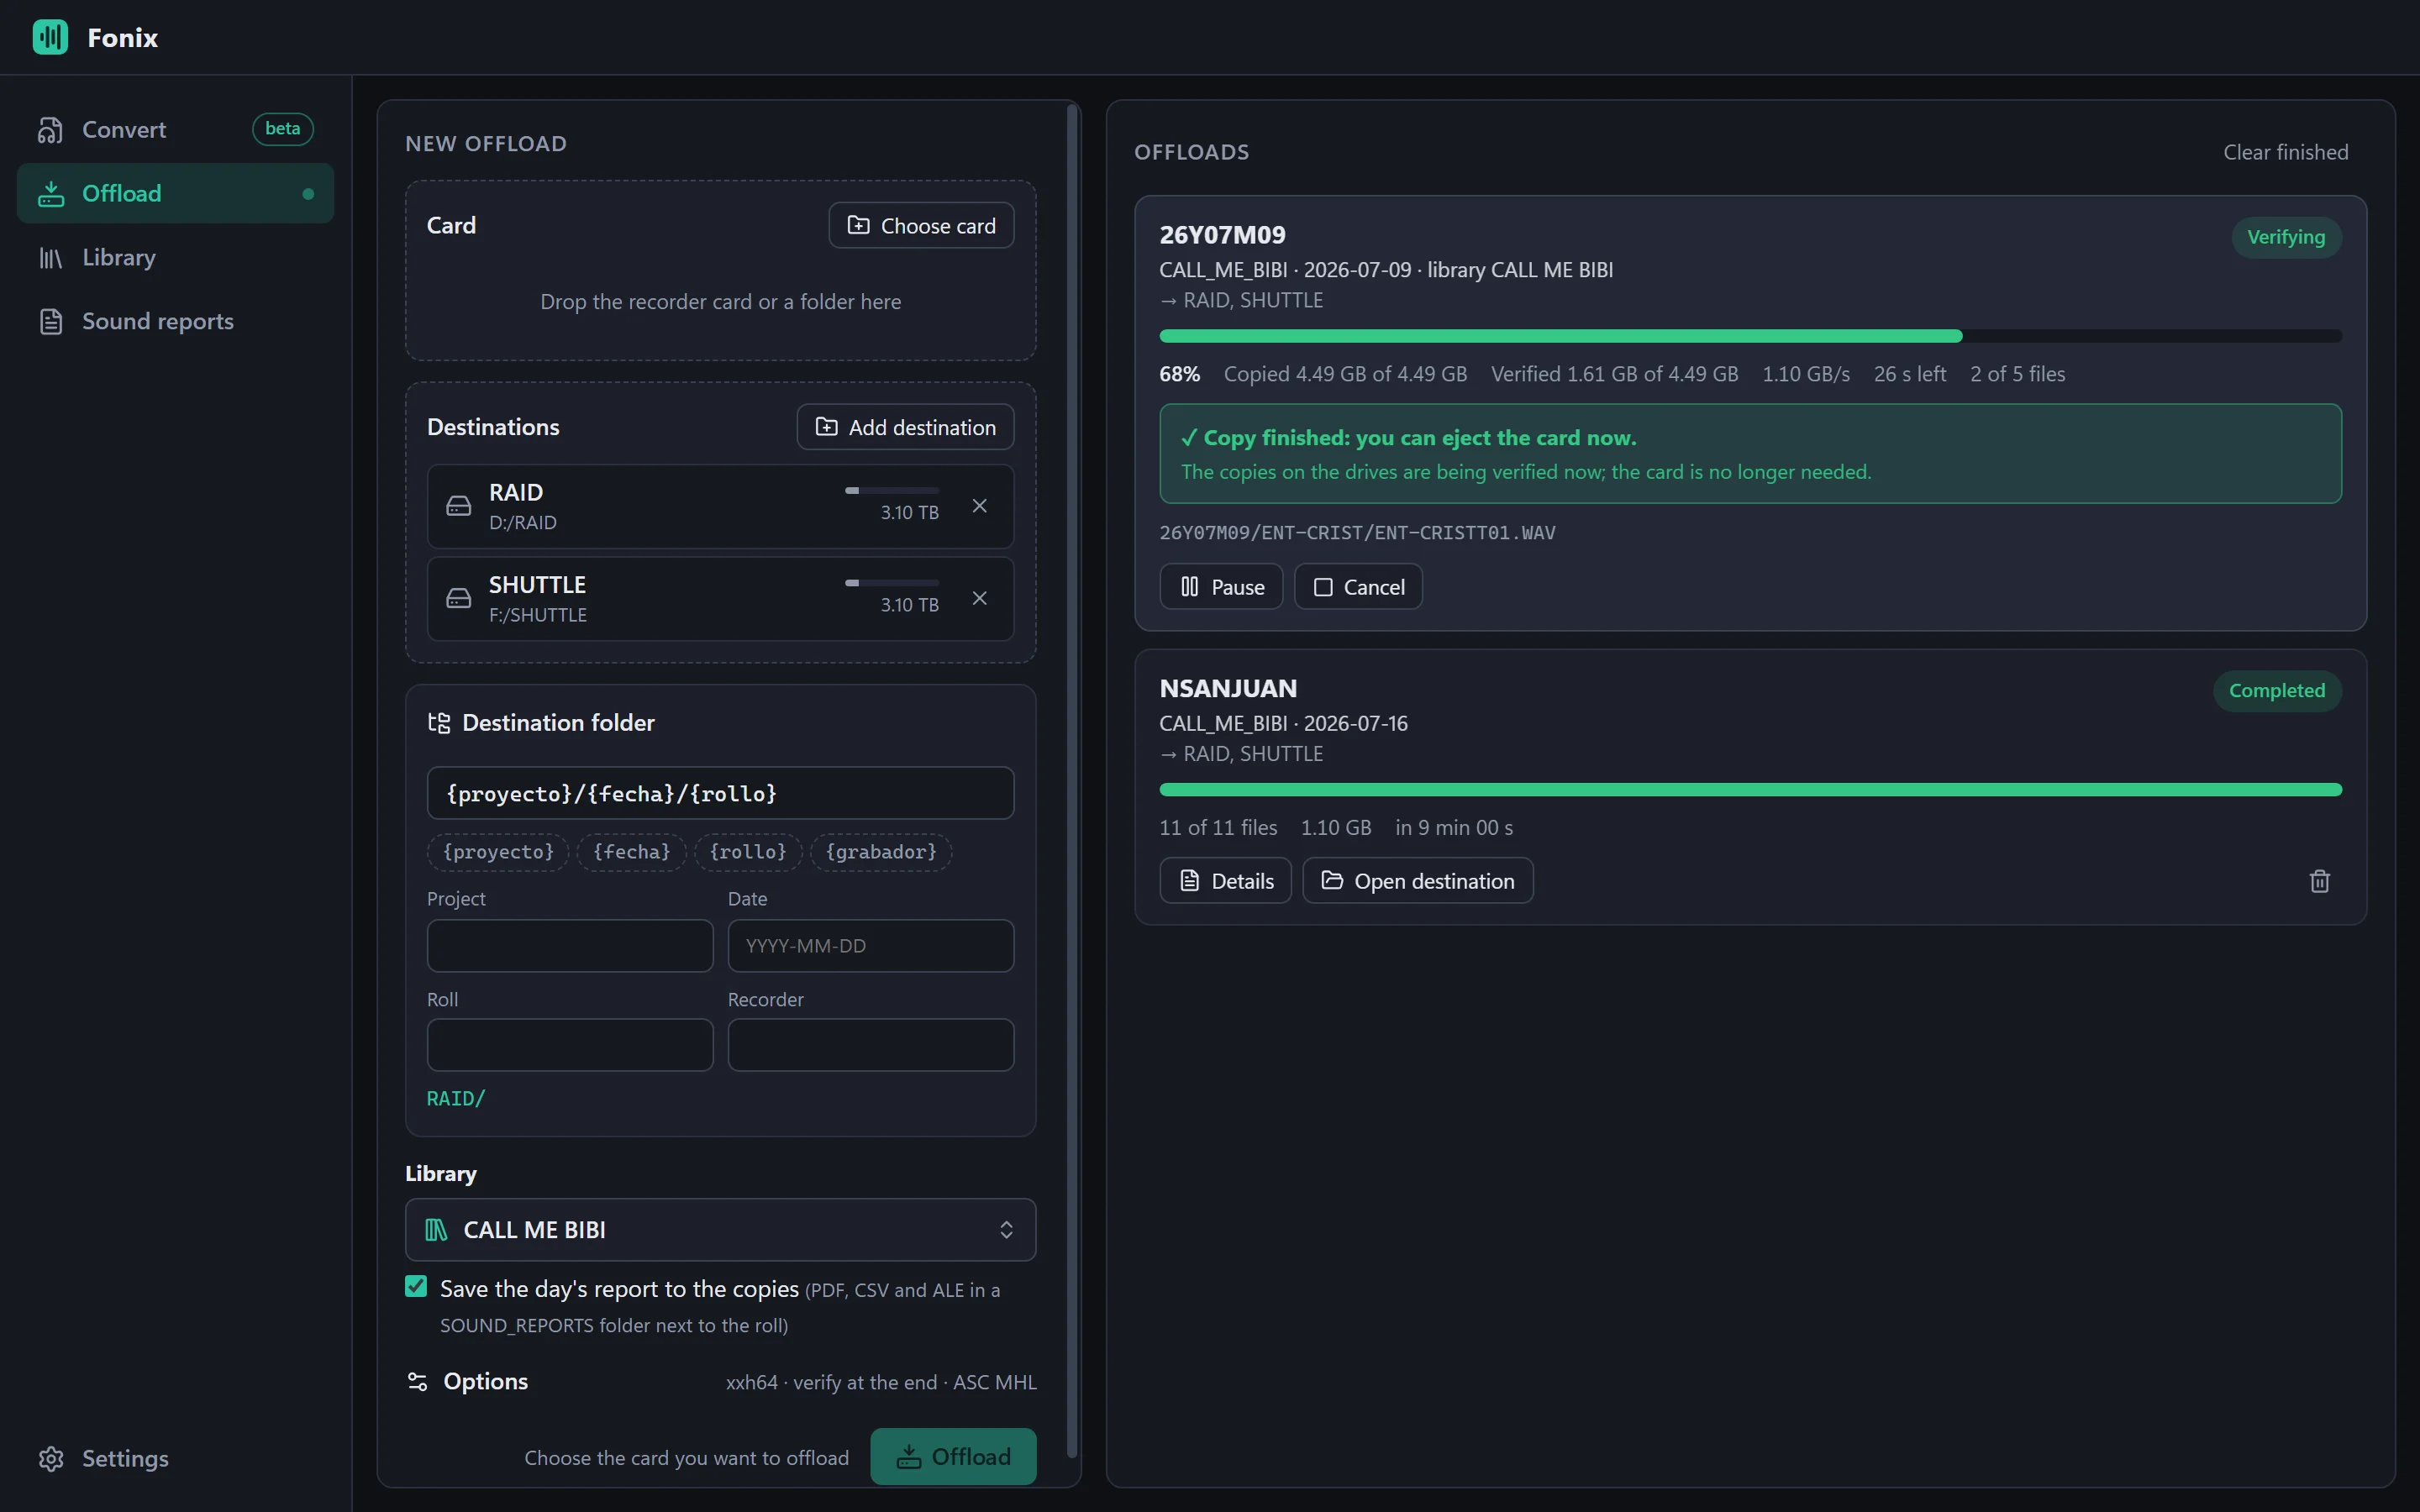
Task: Open the CALL ME BIBI library dropdown
Action: point(720,1230)
